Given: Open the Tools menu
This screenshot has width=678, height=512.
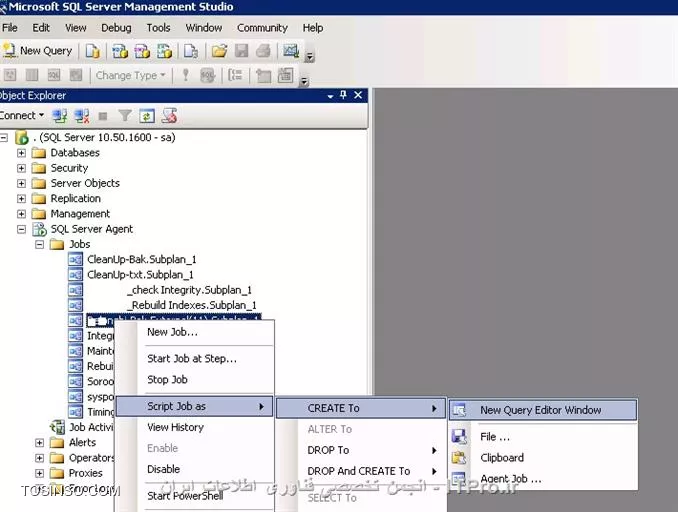Looking at the screenshot, I should (x=158, y=28).
